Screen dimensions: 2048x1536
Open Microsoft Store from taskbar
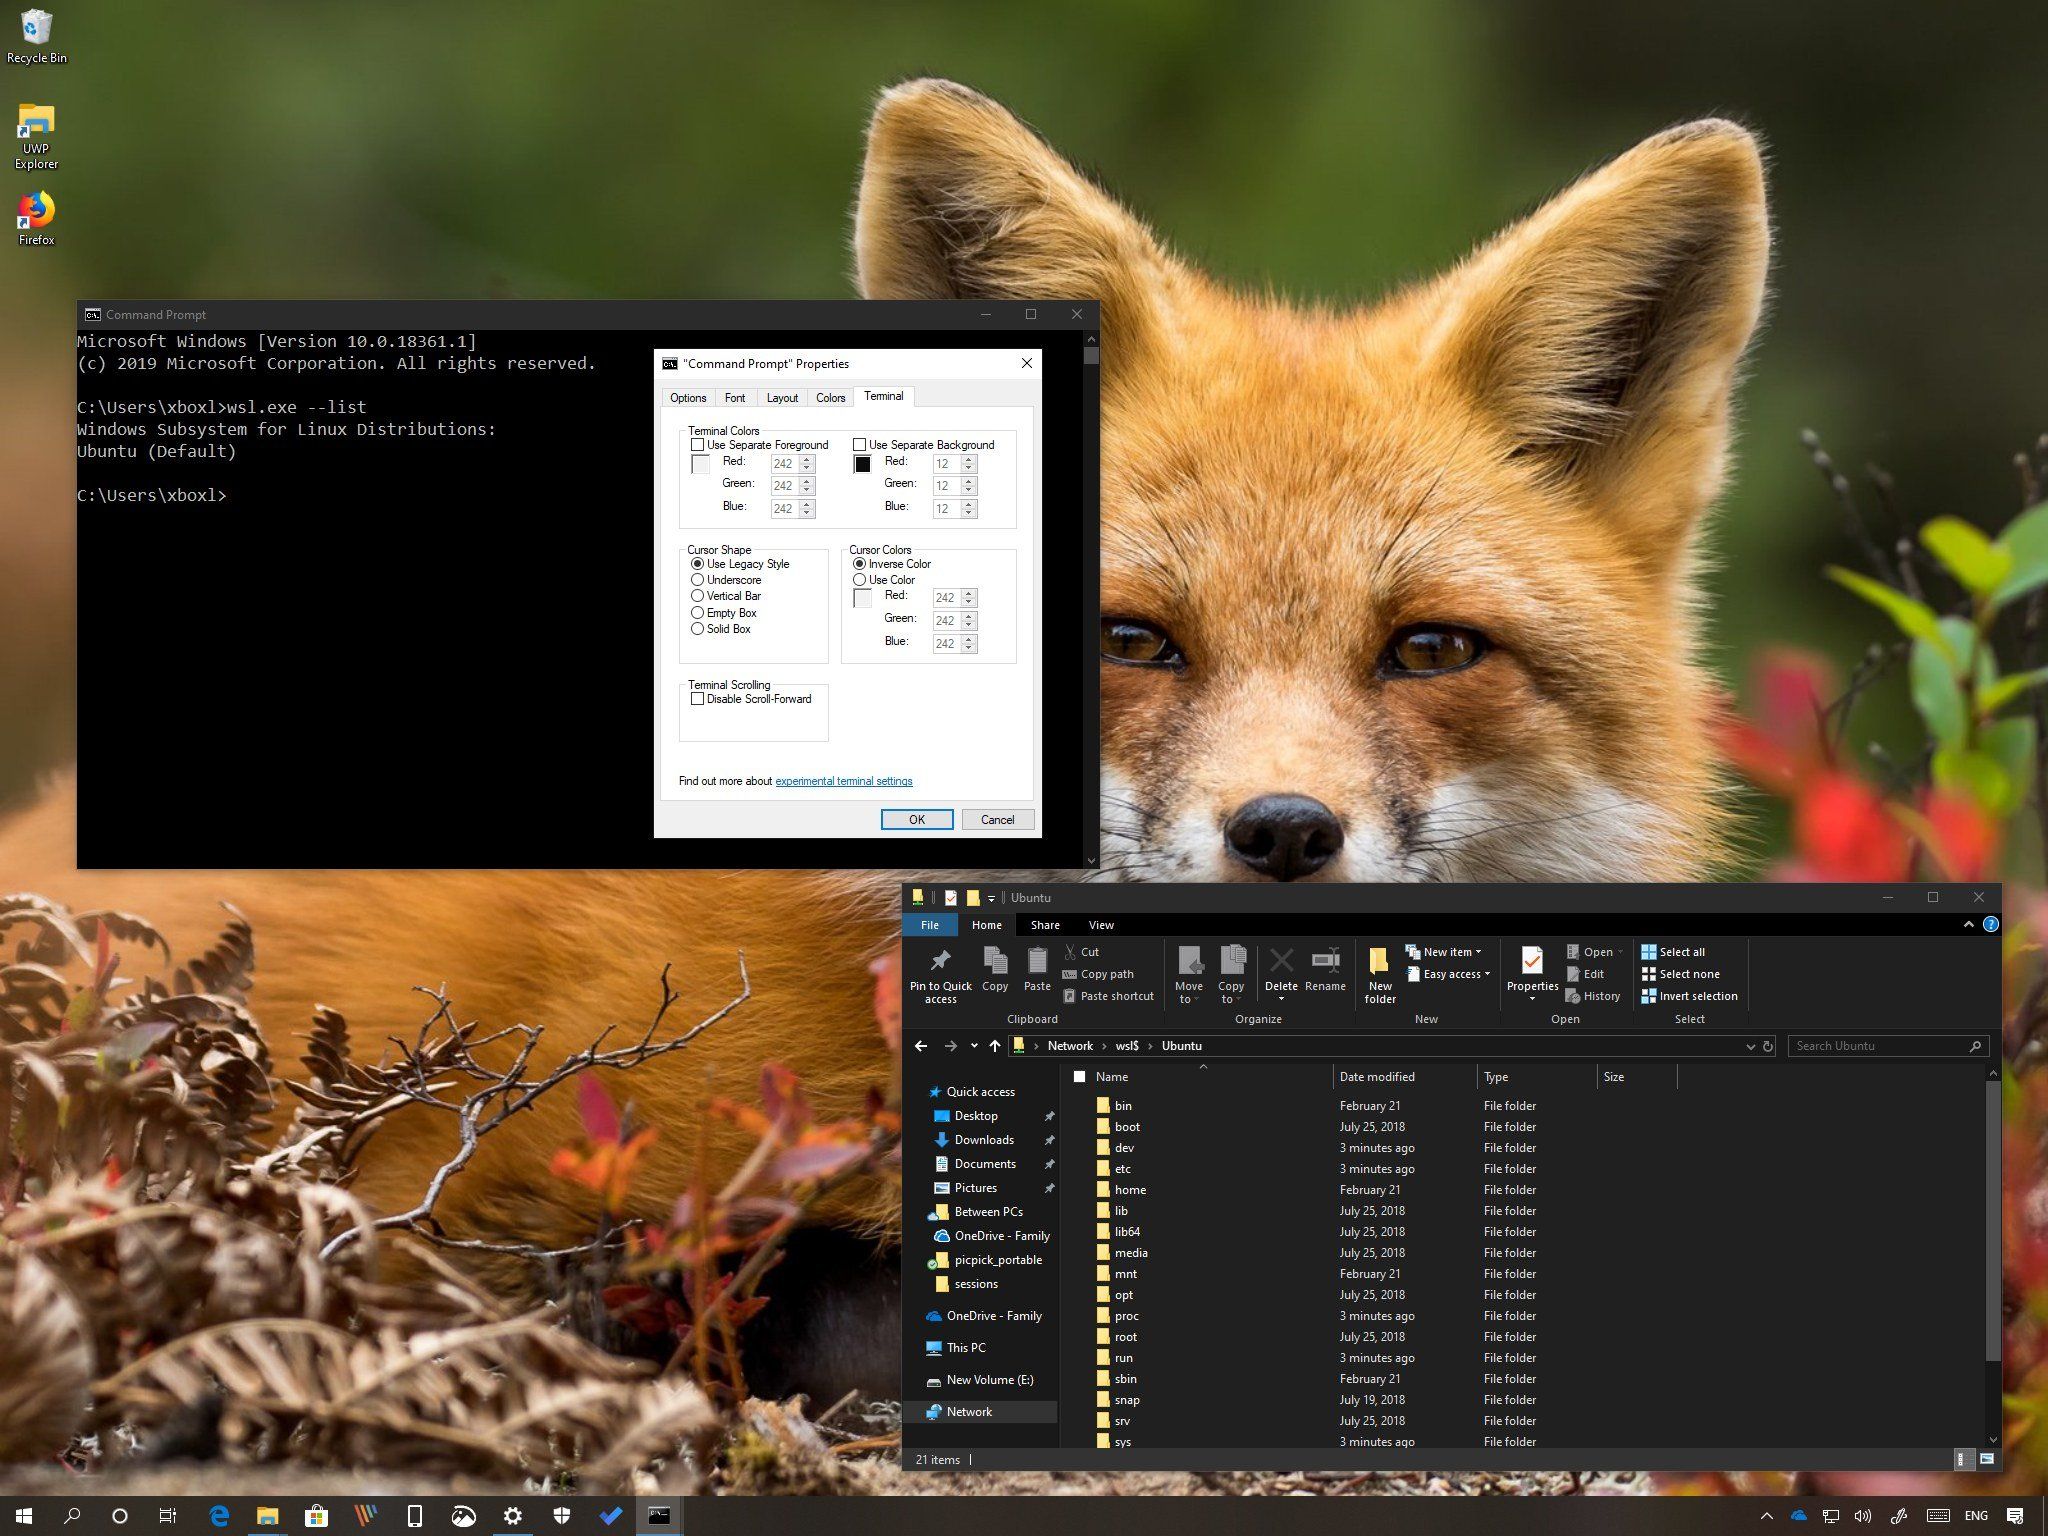point(316,1516)
